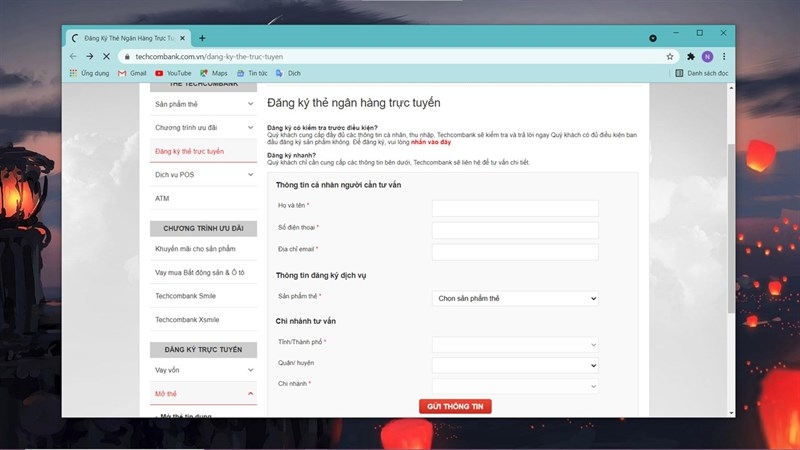Select Đăng ký thẻ trực tuyến menu item
Screen dimensions: 800x450
click(x=204, y=151)
